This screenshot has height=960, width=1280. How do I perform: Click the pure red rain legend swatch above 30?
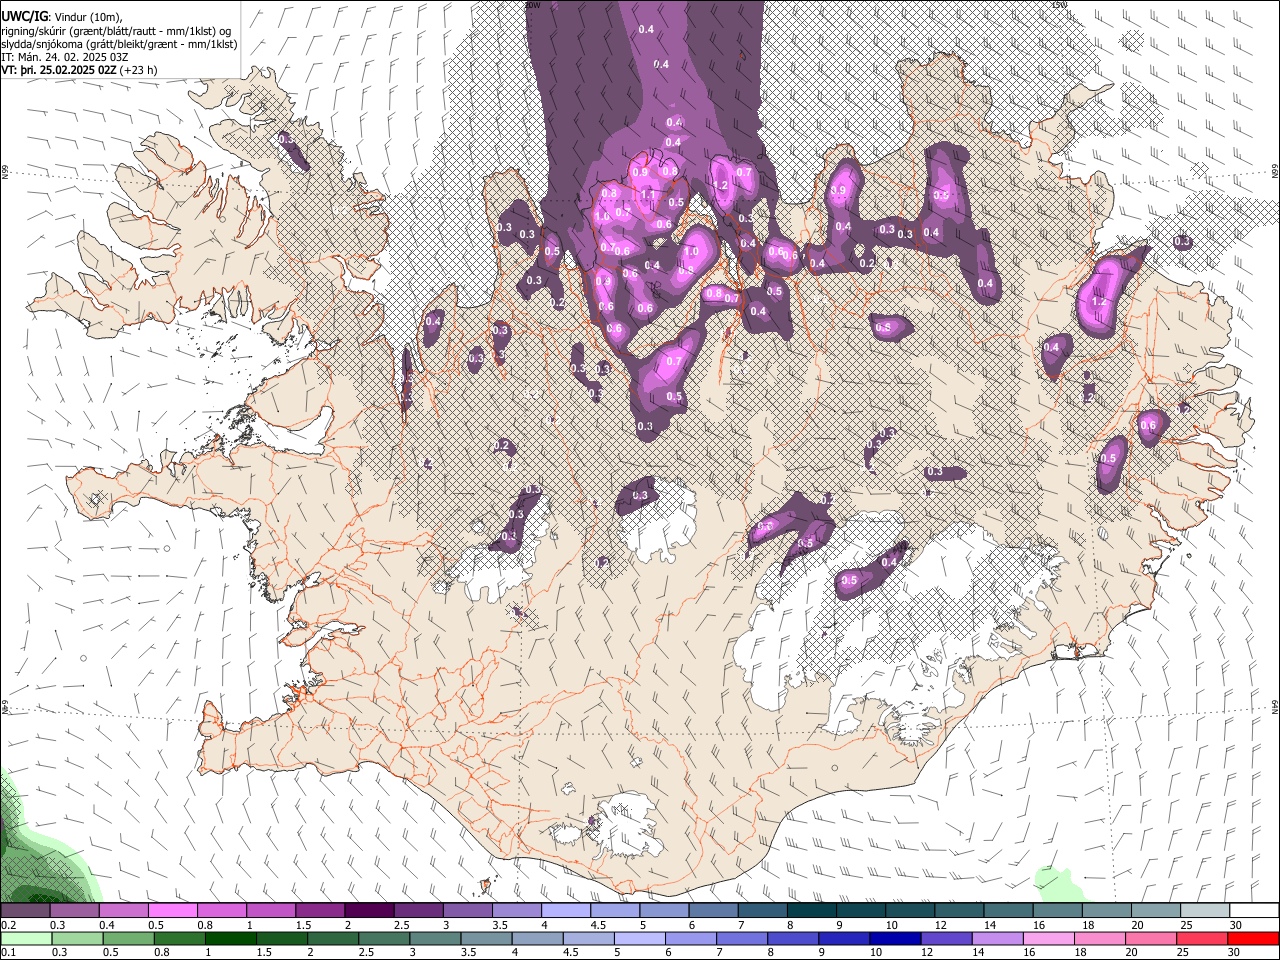click(1252, 939)
